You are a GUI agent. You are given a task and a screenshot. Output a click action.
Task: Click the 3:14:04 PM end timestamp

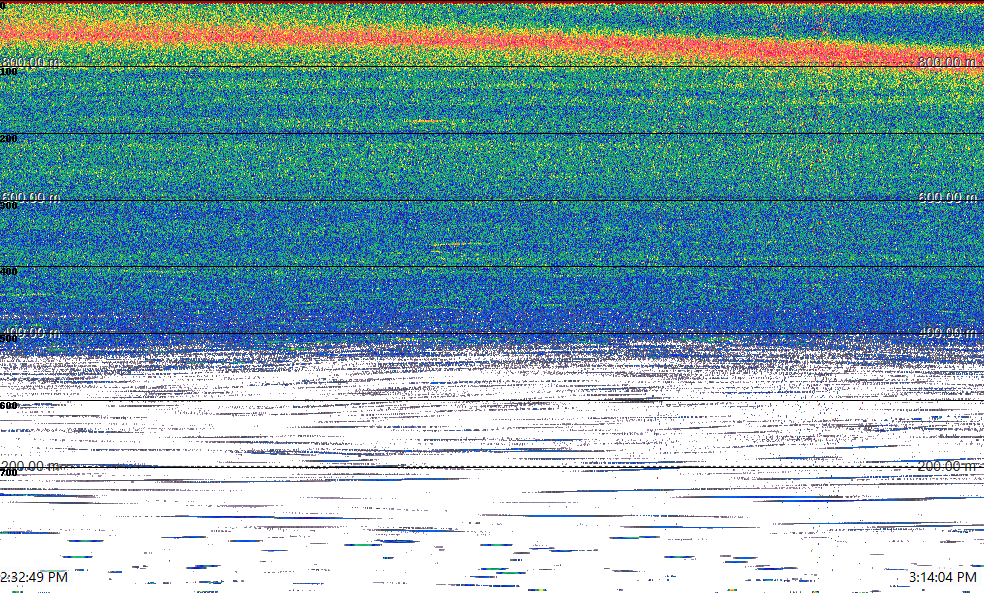point(943,577)
